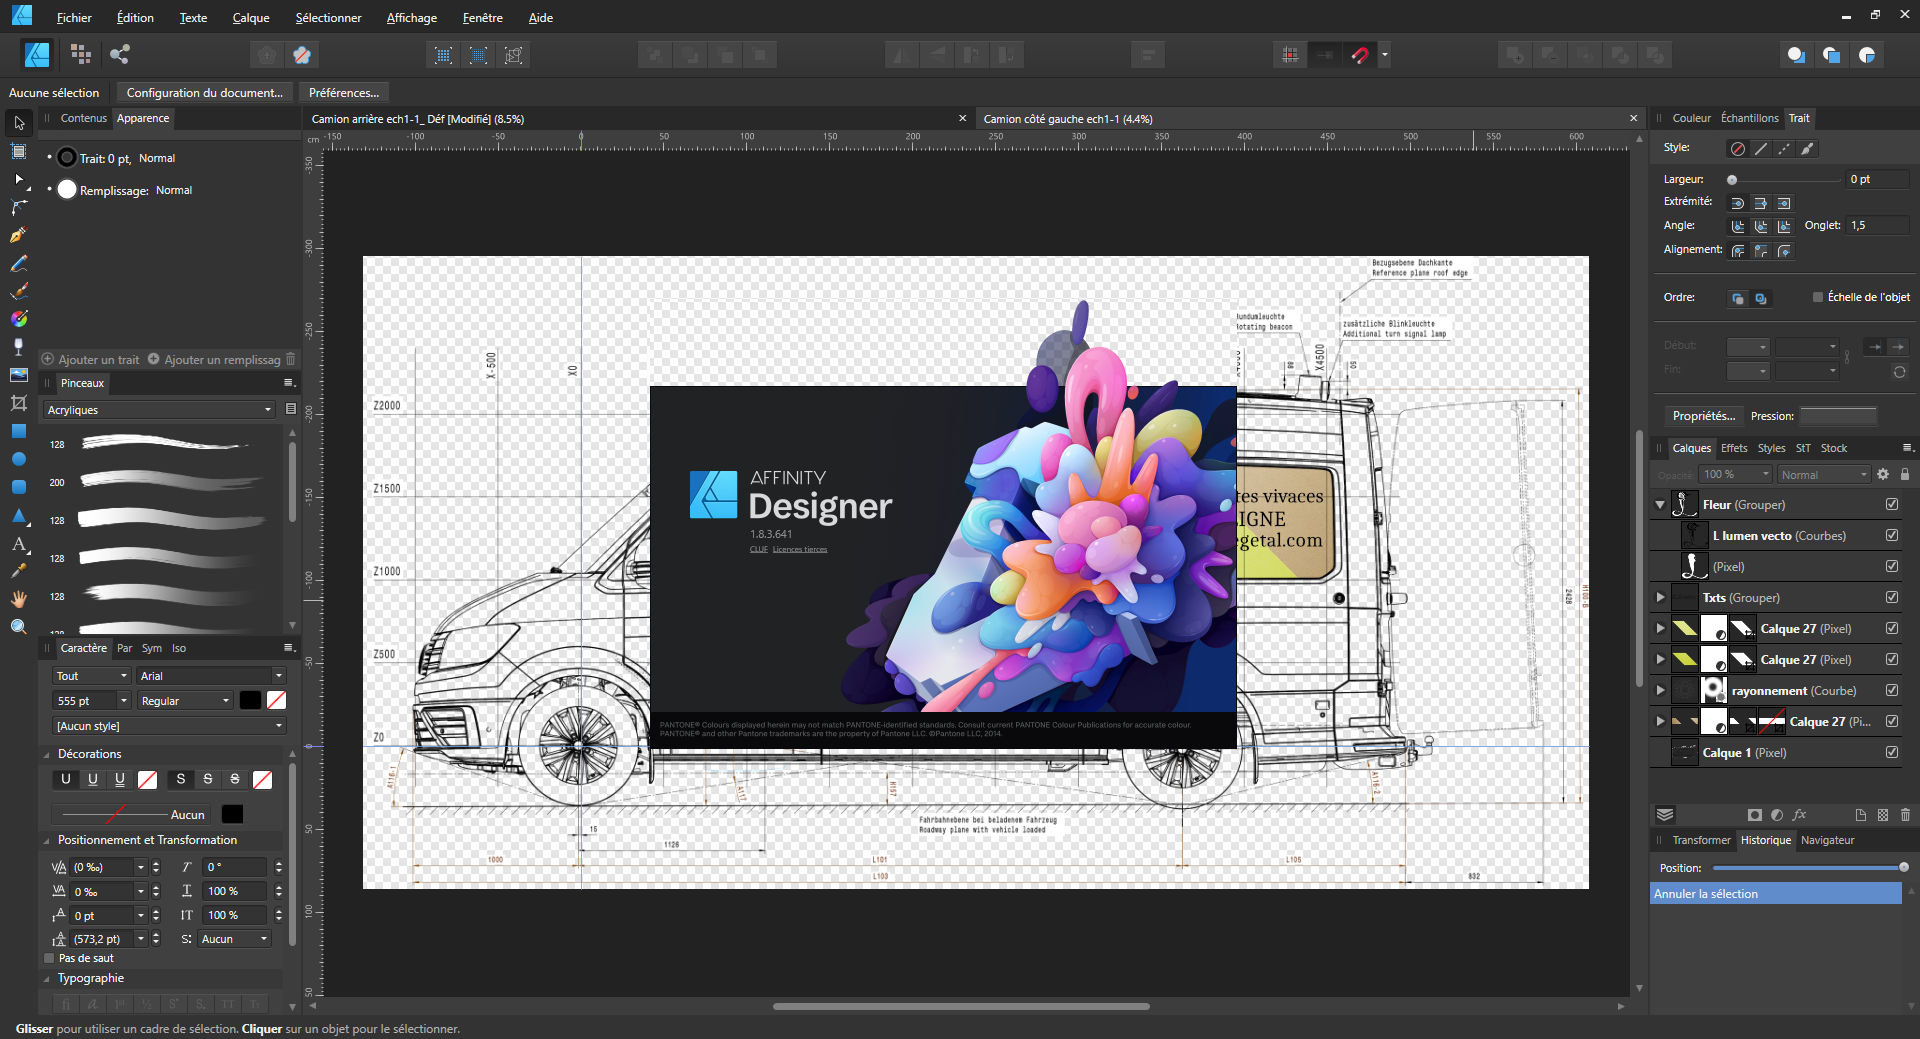This screenshot has width=1920, height=1039.
Task: Switch to the Navigateur tab
Action: 1827,840
